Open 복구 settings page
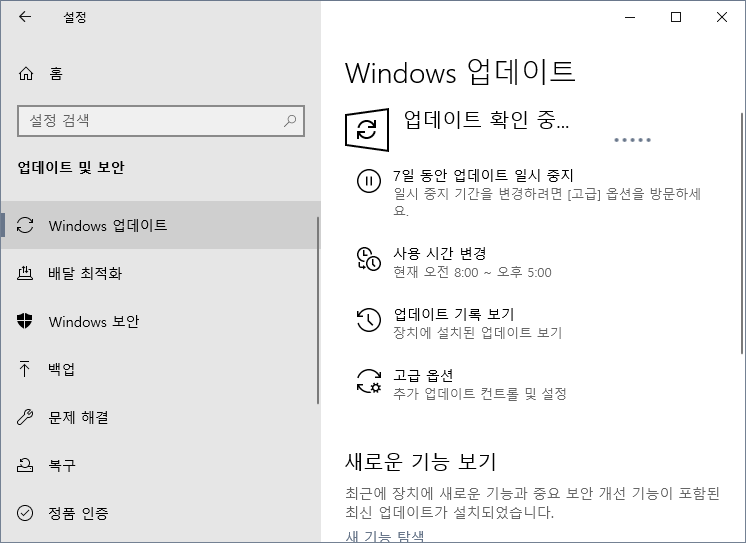Viewport: 746px width, 543px height. (160, 465)
